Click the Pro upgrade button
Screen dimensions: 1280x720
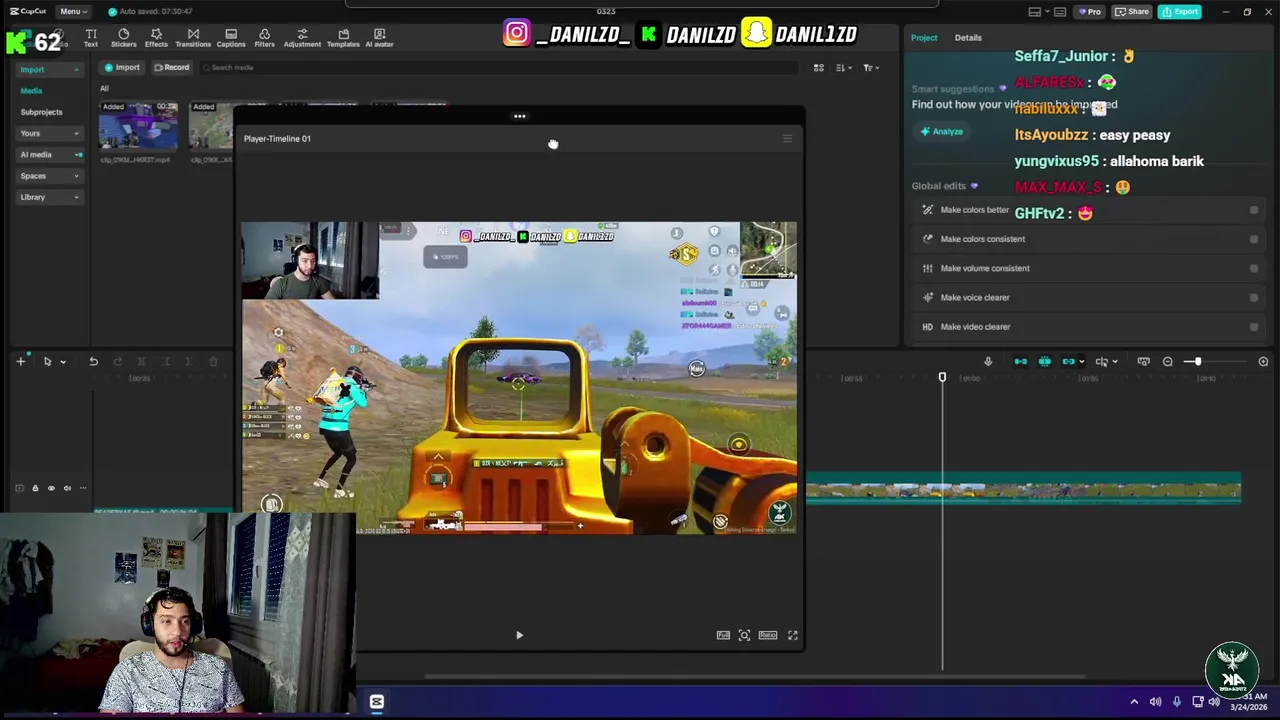click(1089, 12)
